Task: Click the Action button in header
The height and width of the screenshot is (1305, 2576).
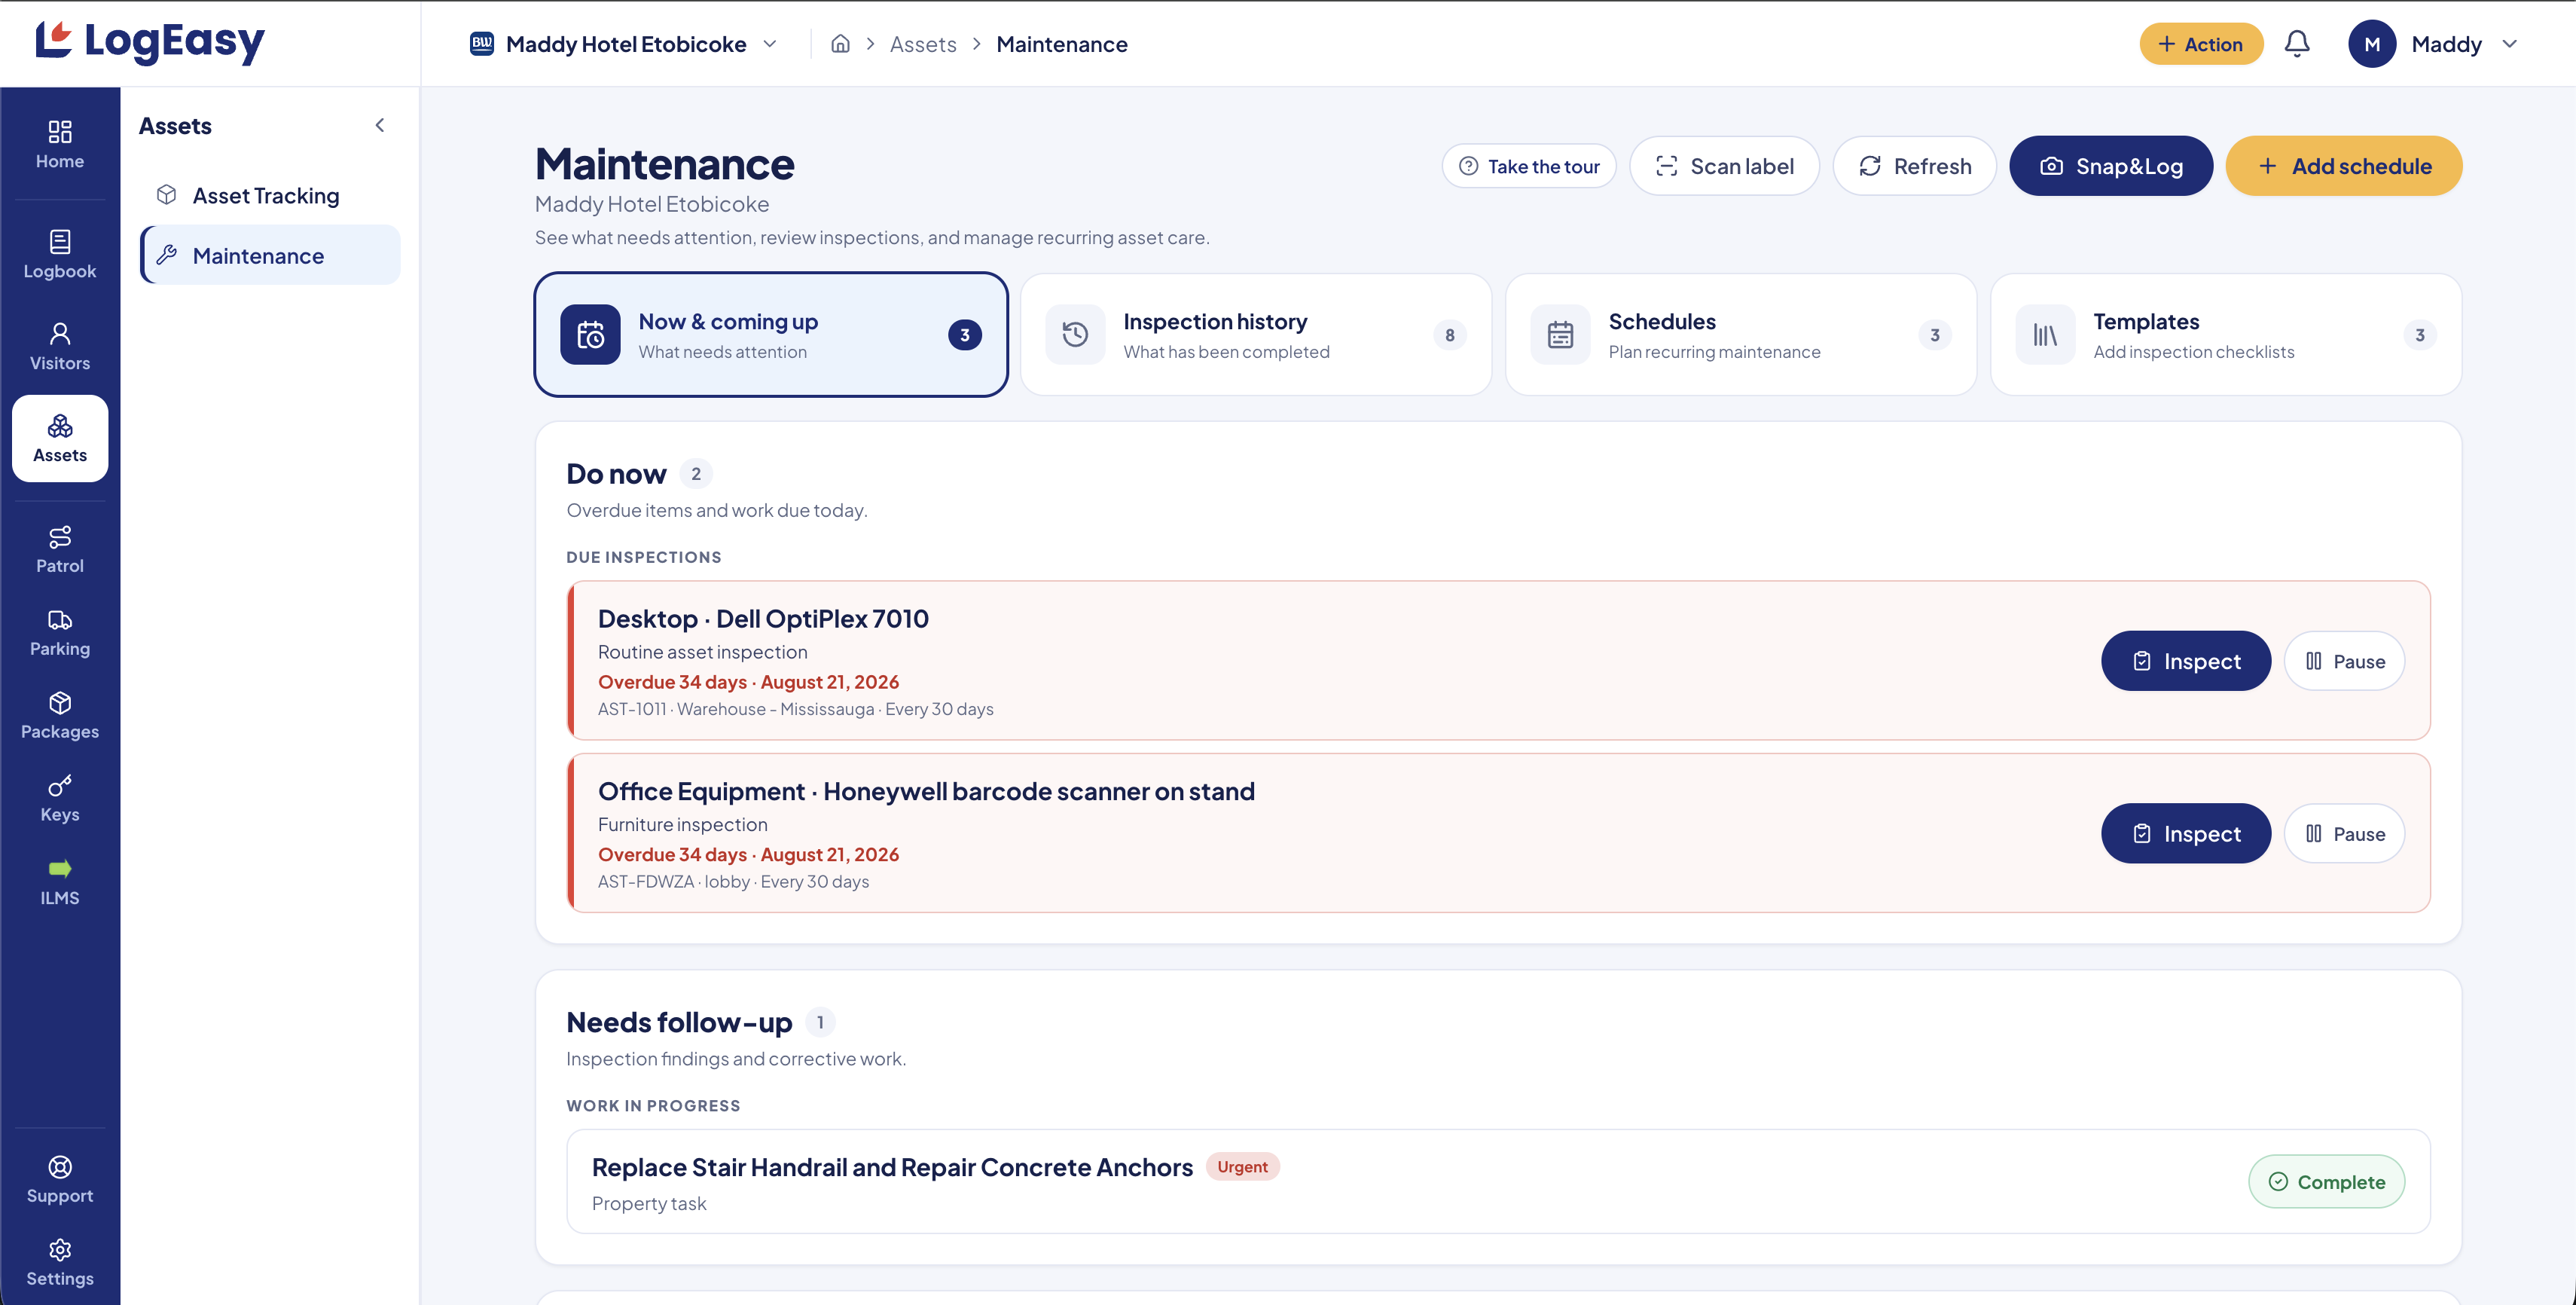Action: (2201, 44)
